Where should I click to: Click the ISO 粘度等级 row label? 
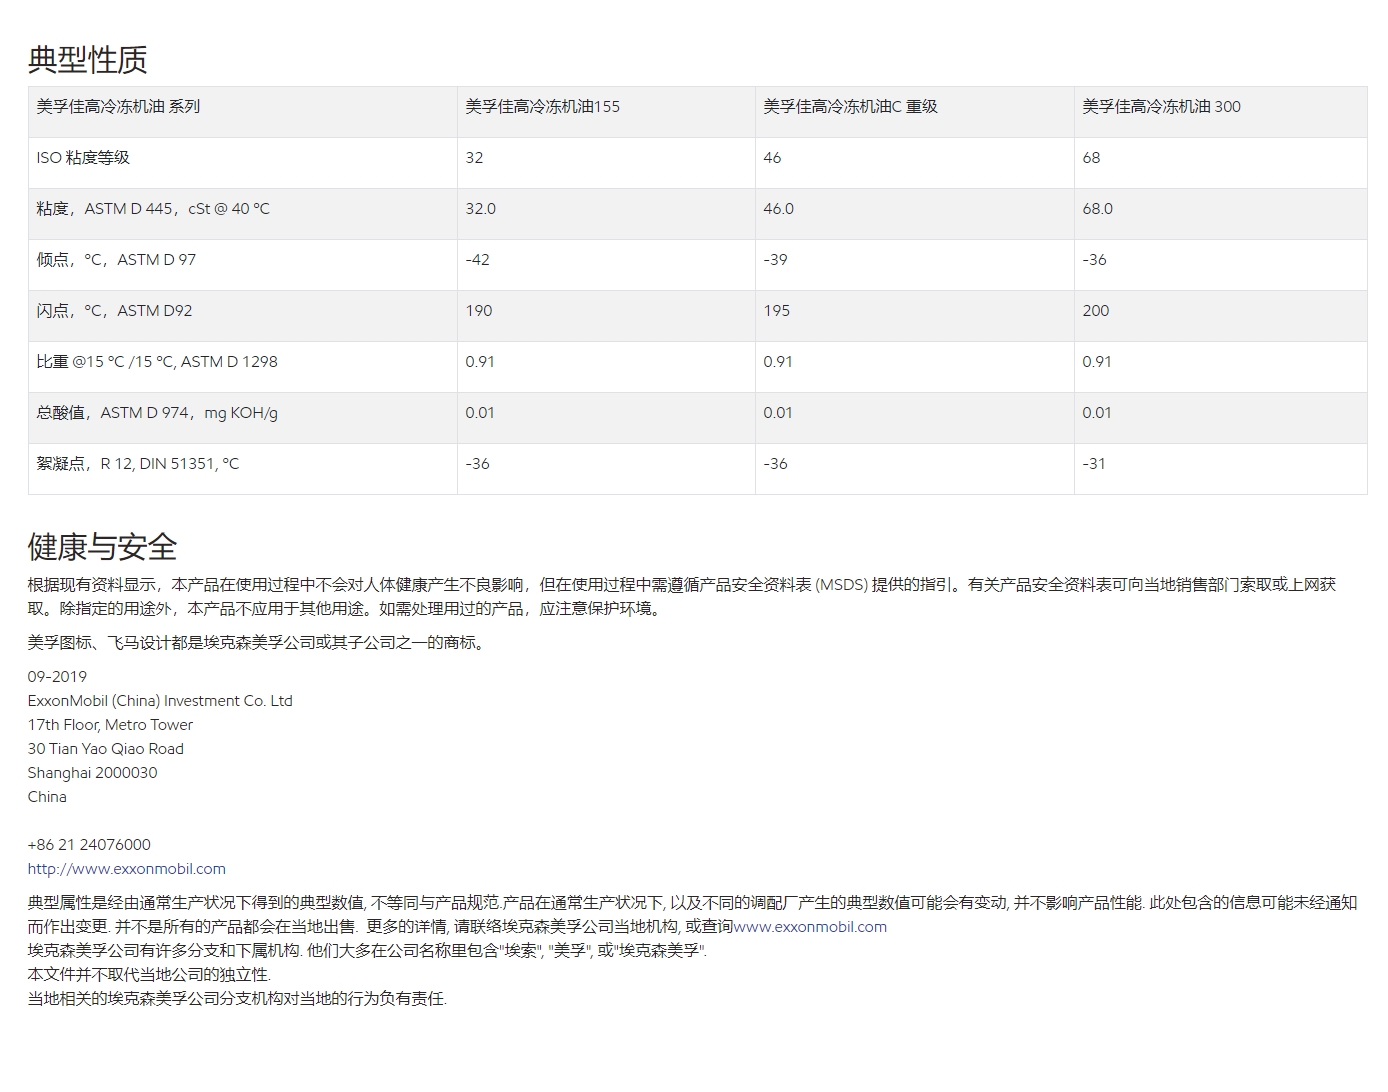pos(83,158)
